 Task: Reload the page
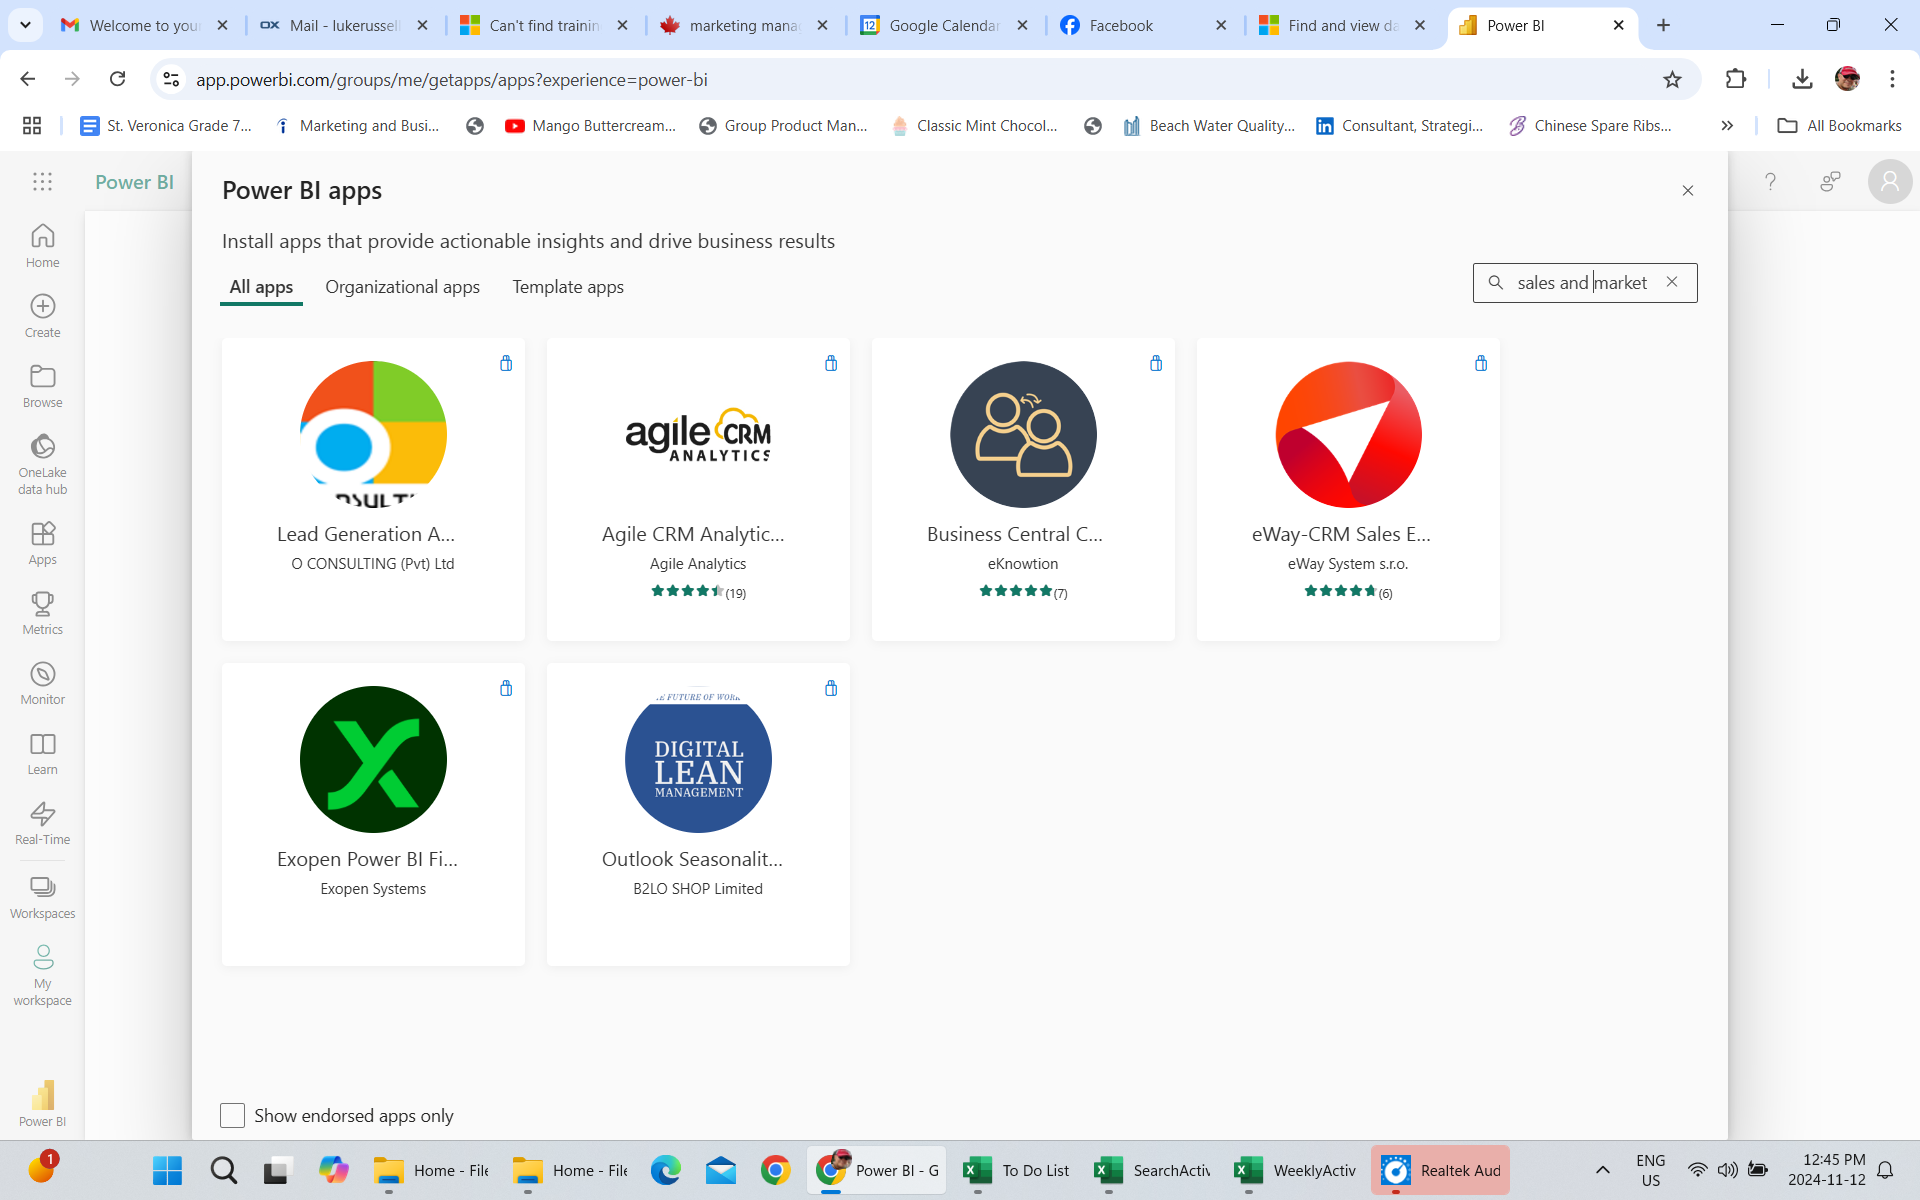(117, 79)
